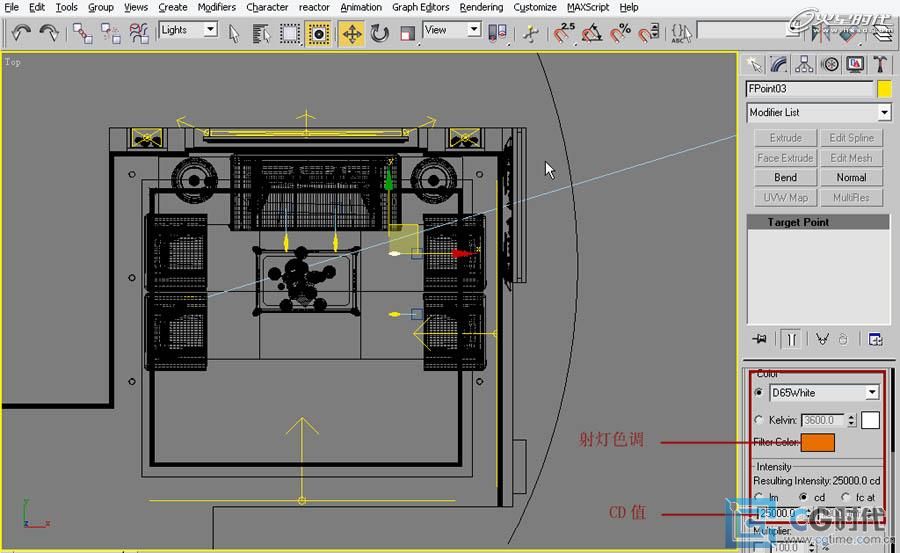Screen dimensions: 900x553
Task: Select the Kelvin radio button
Action: [759, 420]
